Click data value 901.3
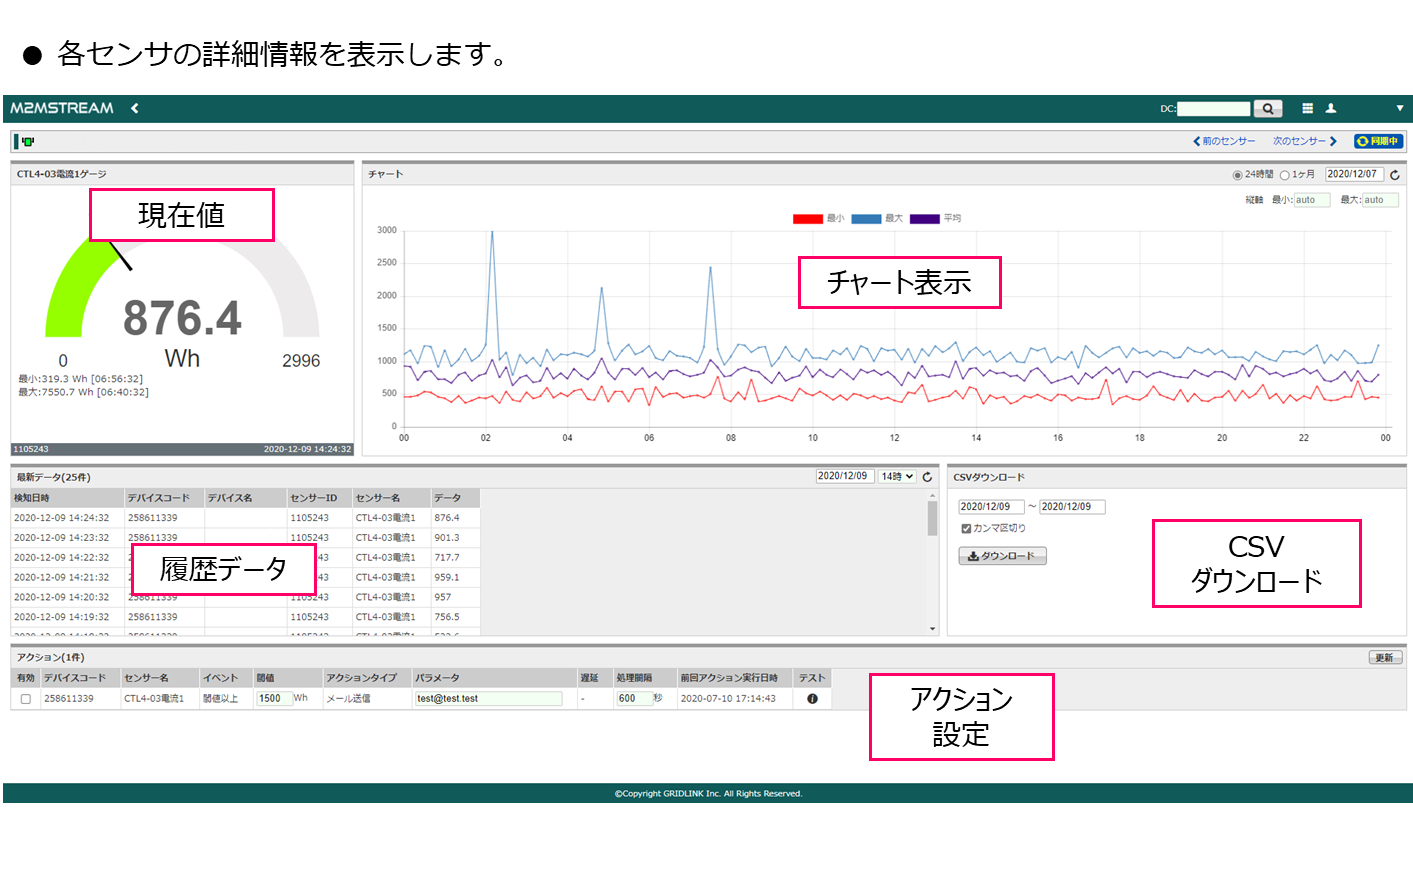 click(447, 537)
